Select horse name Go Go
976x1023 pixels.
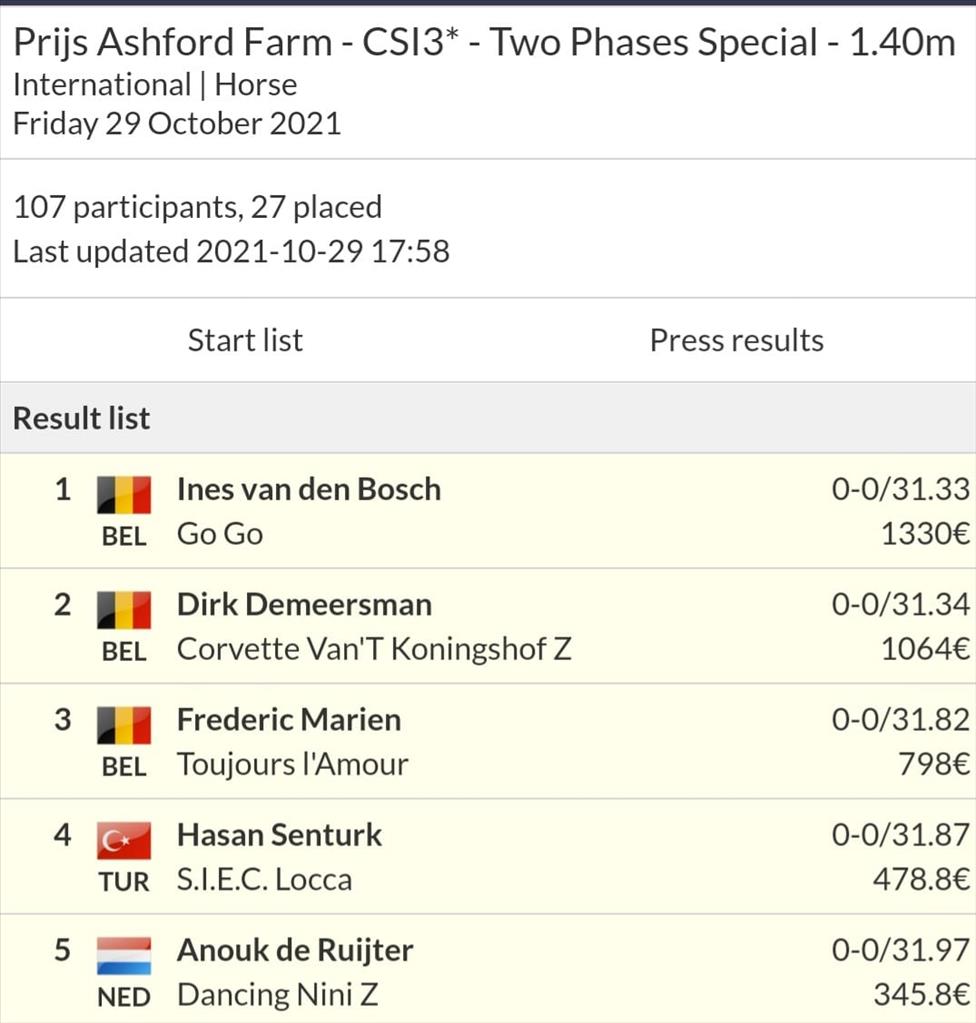pyautogui.click(x=220, y=534)
